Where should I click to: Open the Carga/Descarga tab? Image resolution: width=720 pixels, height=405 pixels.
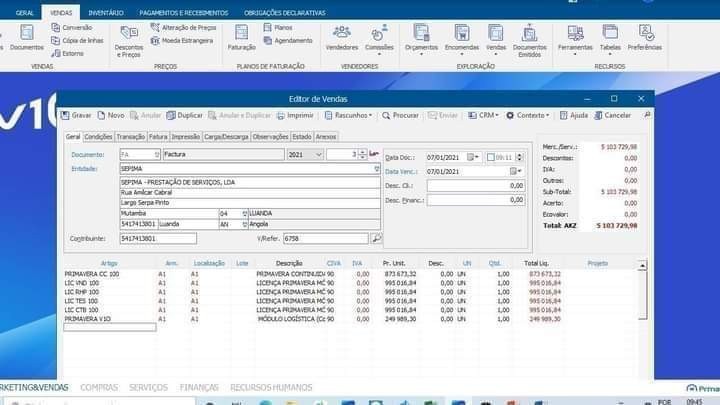[226, 136]
